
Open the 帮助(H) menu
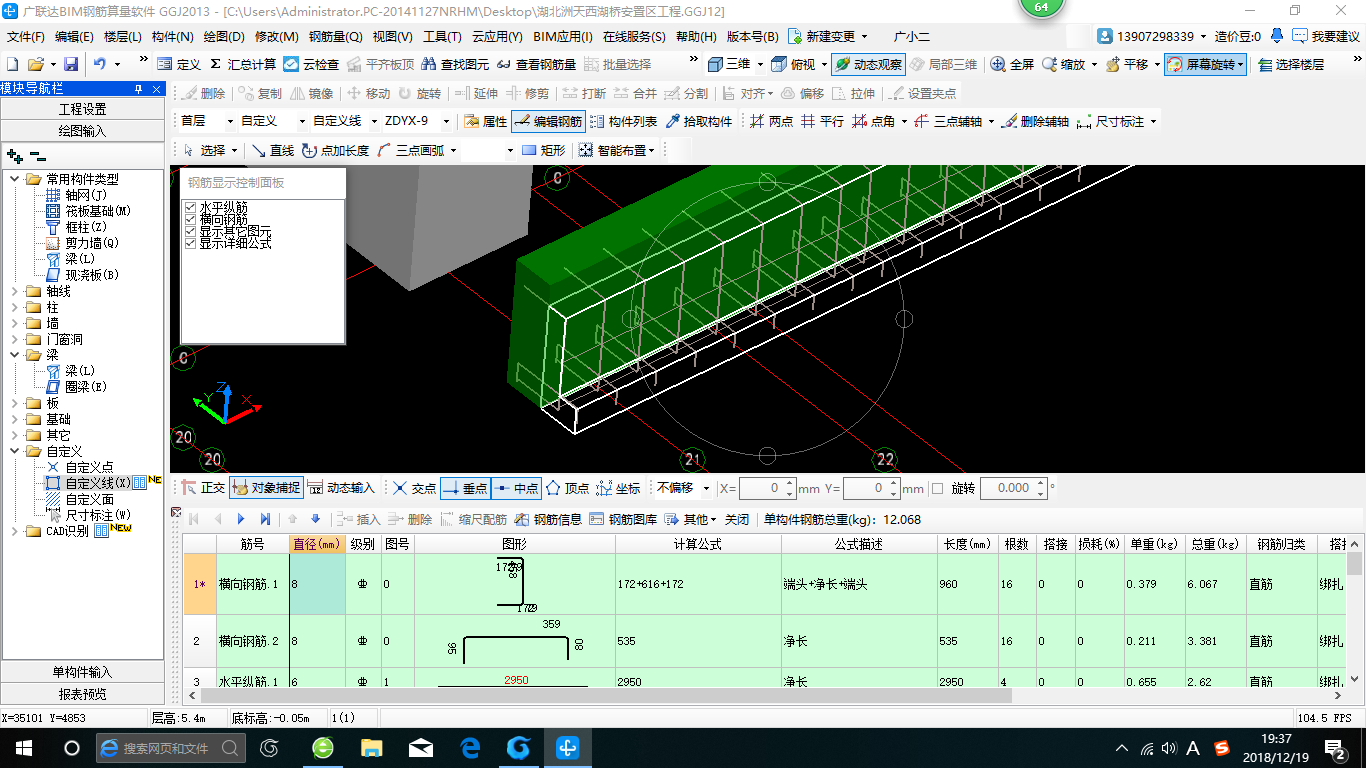[x=696, y=37]
